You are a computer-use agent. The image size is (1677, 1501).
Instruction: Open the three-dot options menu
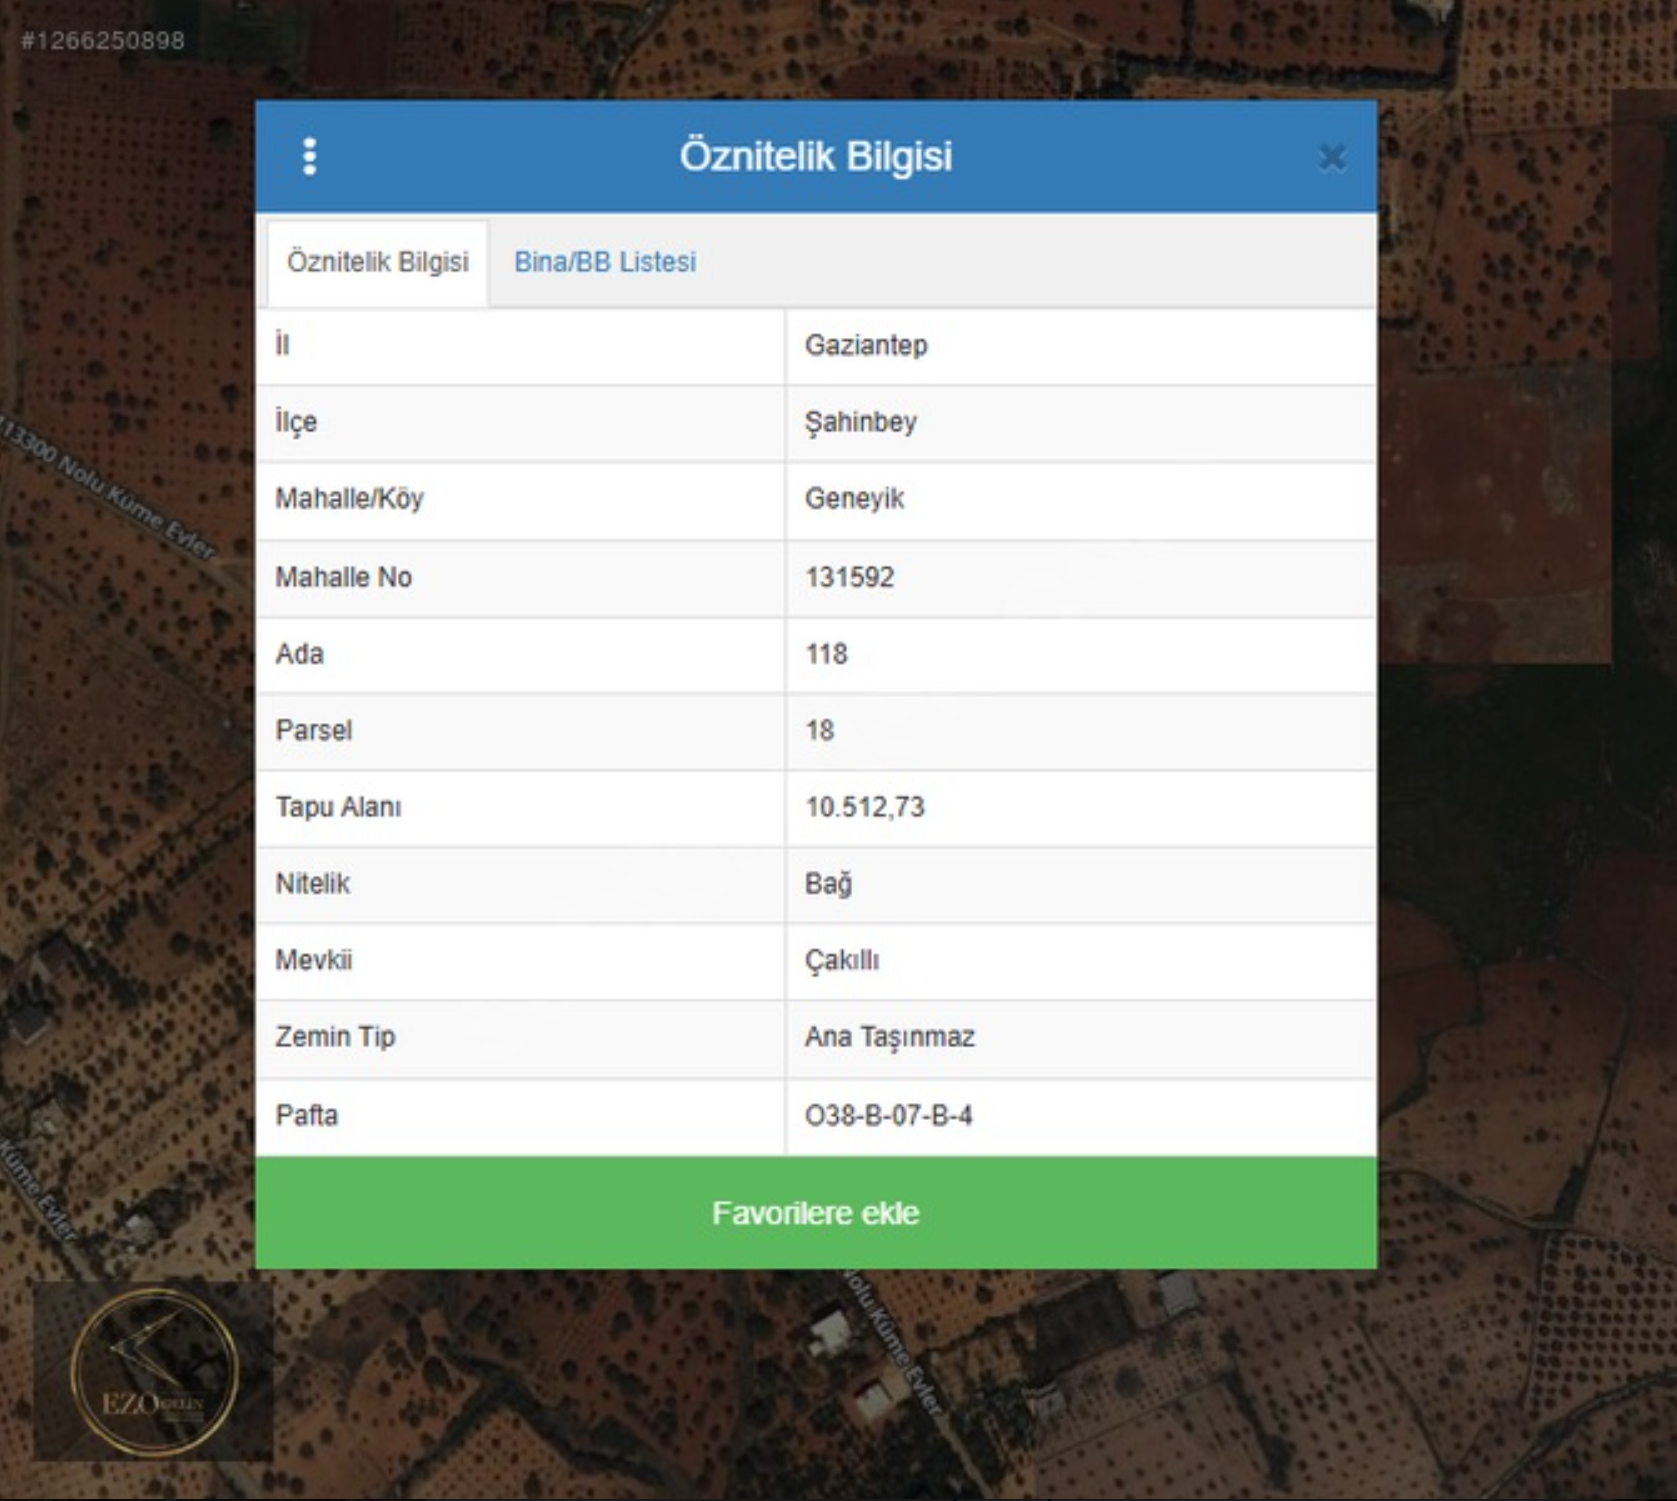[309, 157]
